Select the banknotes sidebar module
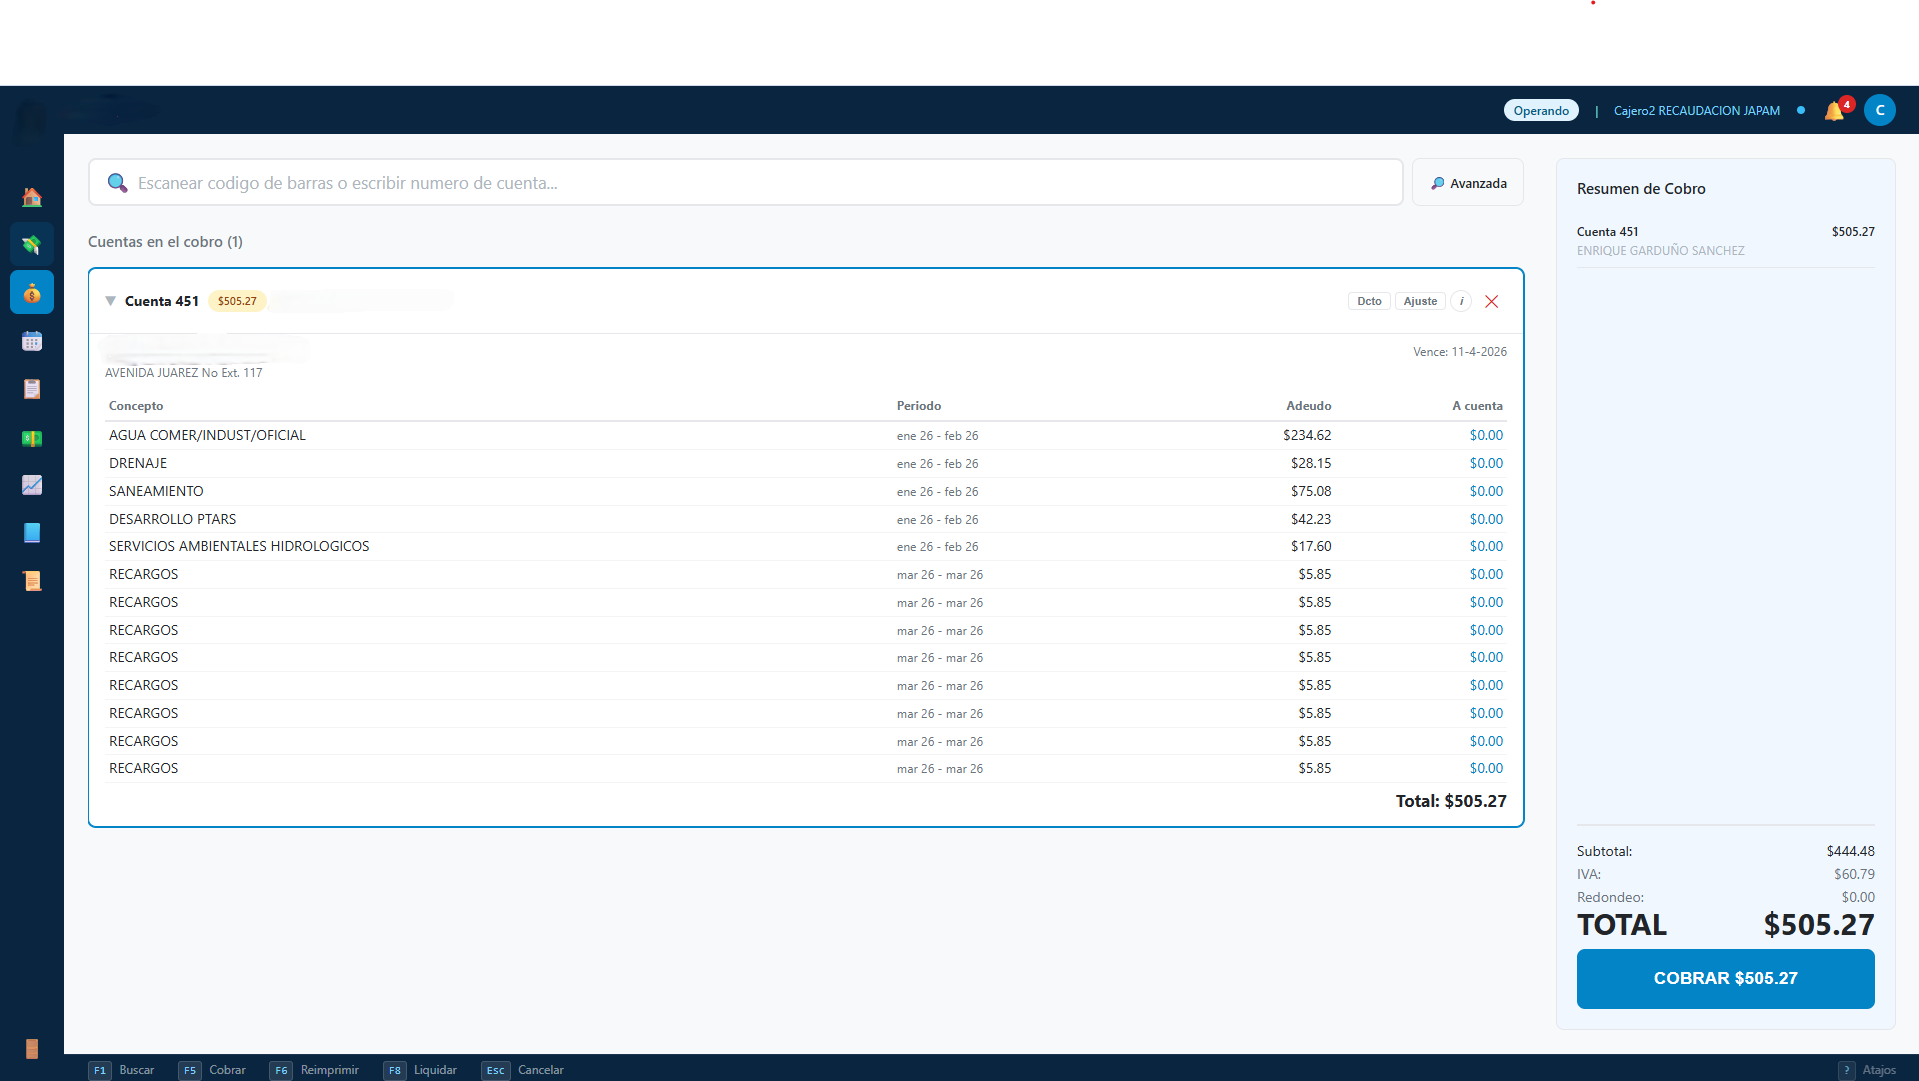This screenshot has width=1919, height=1081. 32,437
